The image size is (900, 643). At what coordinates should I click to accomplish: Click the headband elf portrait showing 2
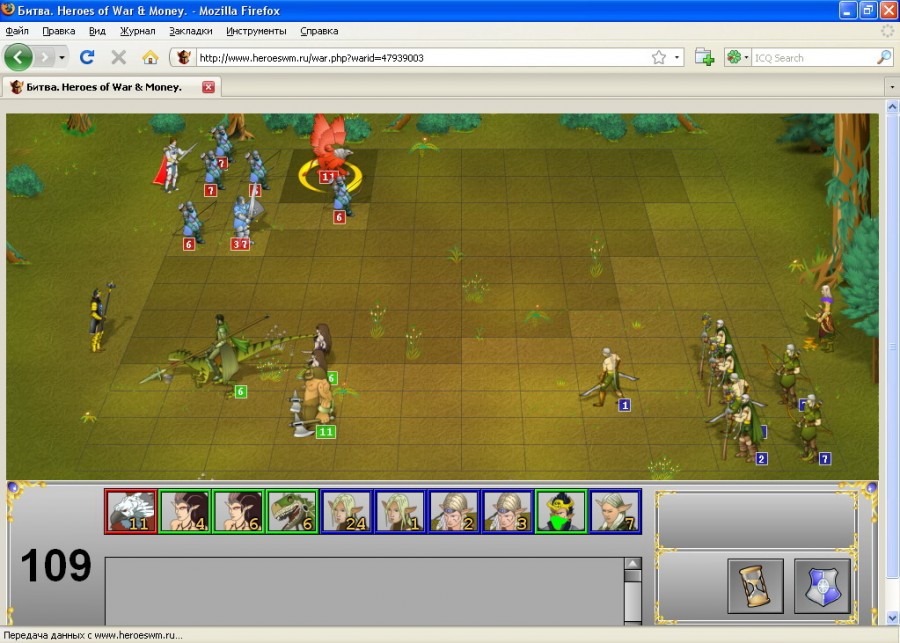pos(453,512)
